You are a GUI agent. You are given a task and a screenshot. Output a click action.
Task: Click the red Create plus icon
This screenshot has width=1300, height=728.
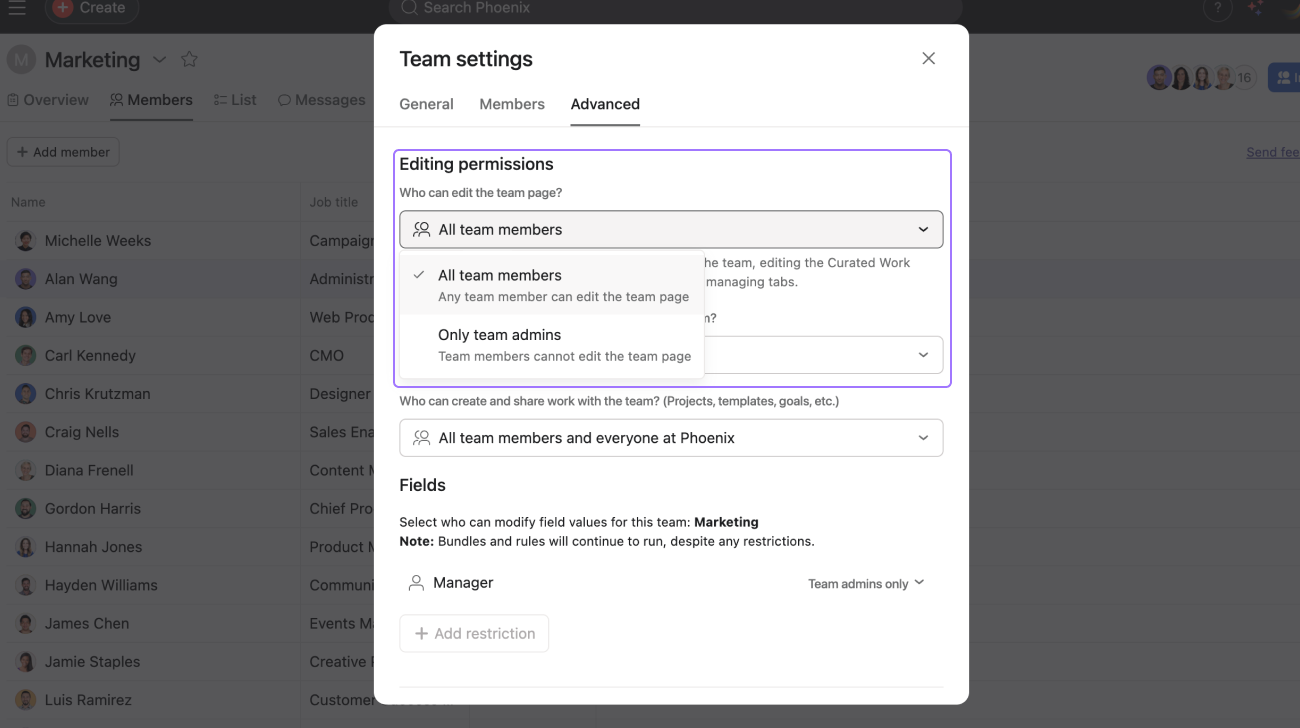(63, 8)
